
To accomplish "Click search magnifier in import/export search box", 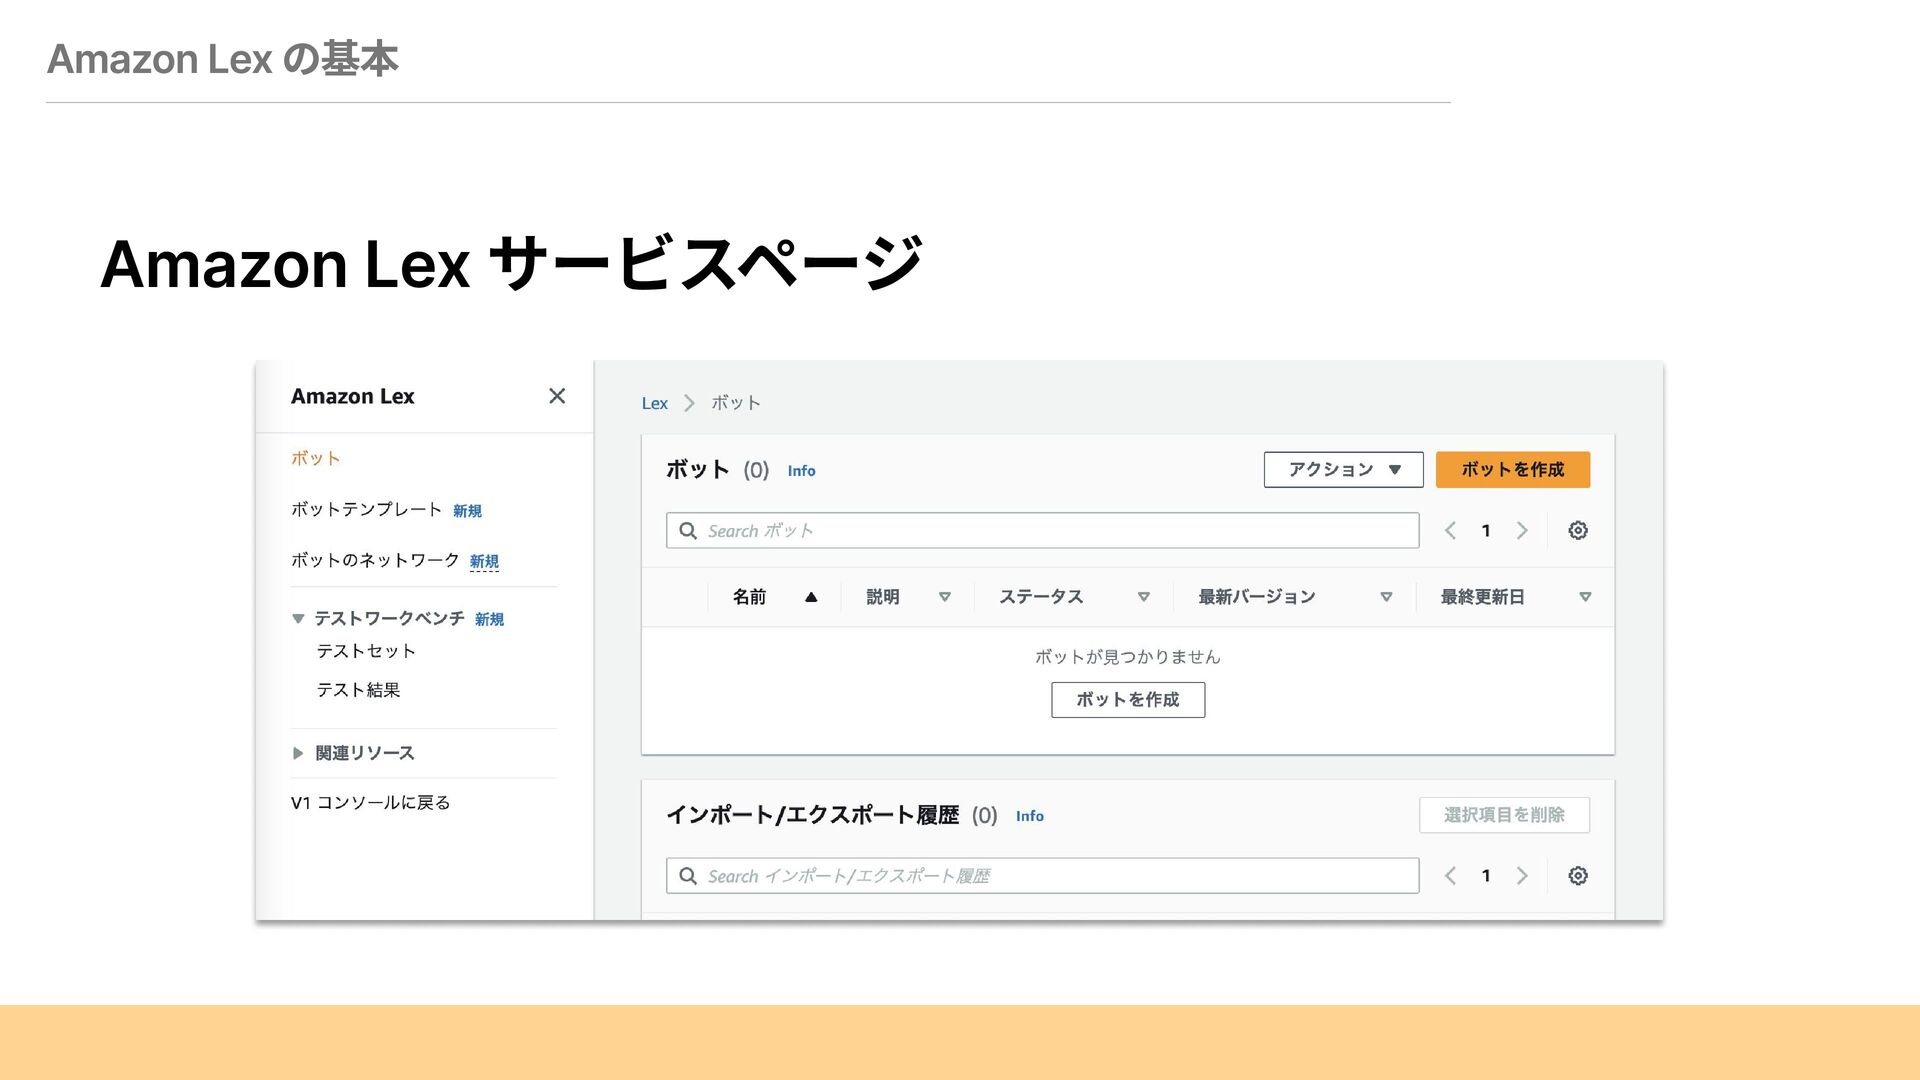I will (x=688, y=876).
